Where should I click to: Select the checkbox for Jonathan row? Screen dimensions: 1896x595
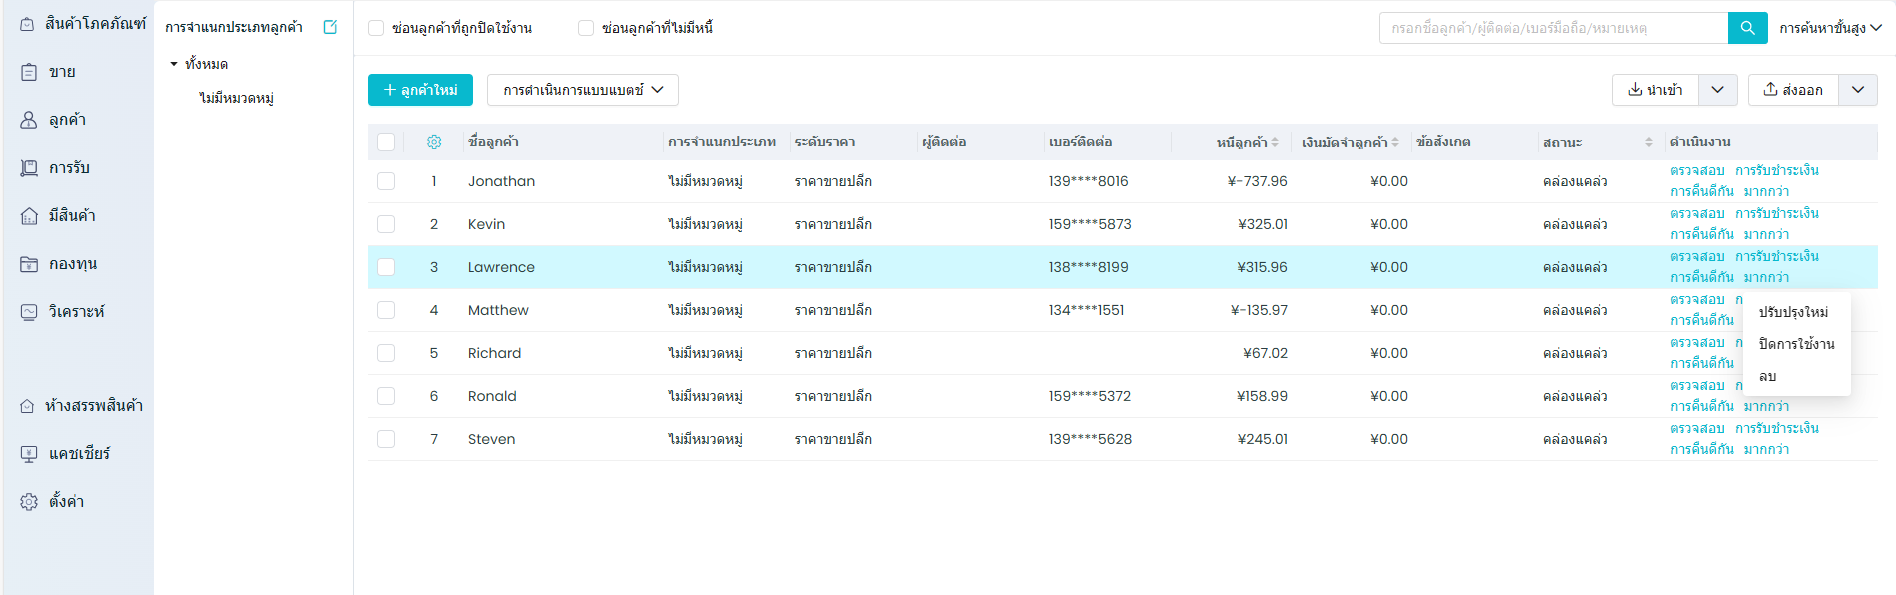point(386,181)
